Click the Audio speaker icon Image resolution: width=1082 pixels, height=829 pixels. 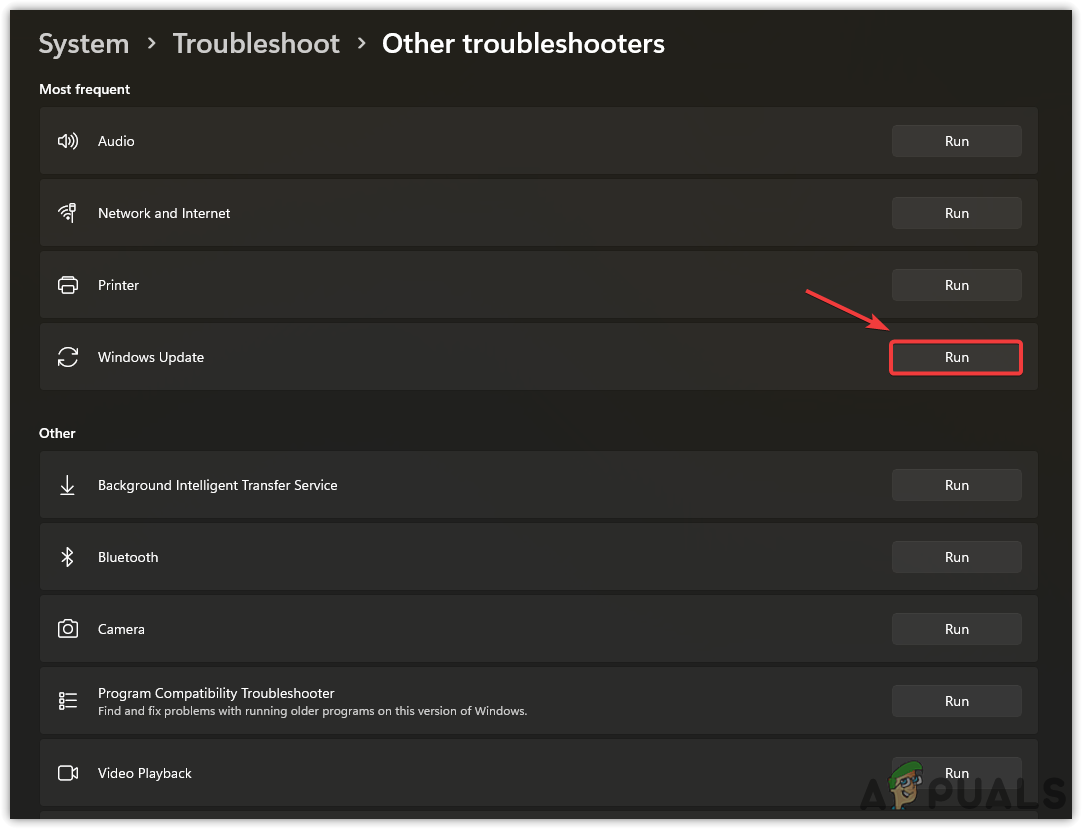(68, 141)
